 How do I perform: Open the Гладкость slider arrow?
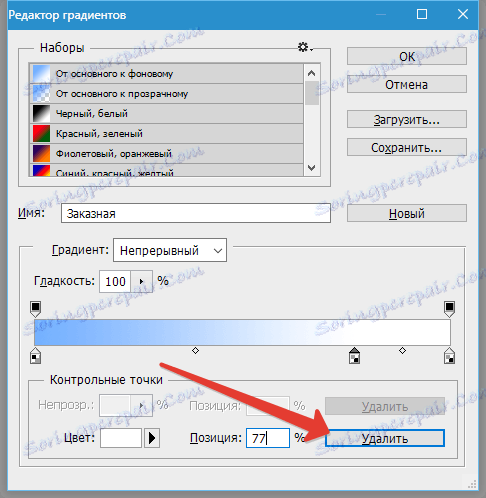[141, 282]
